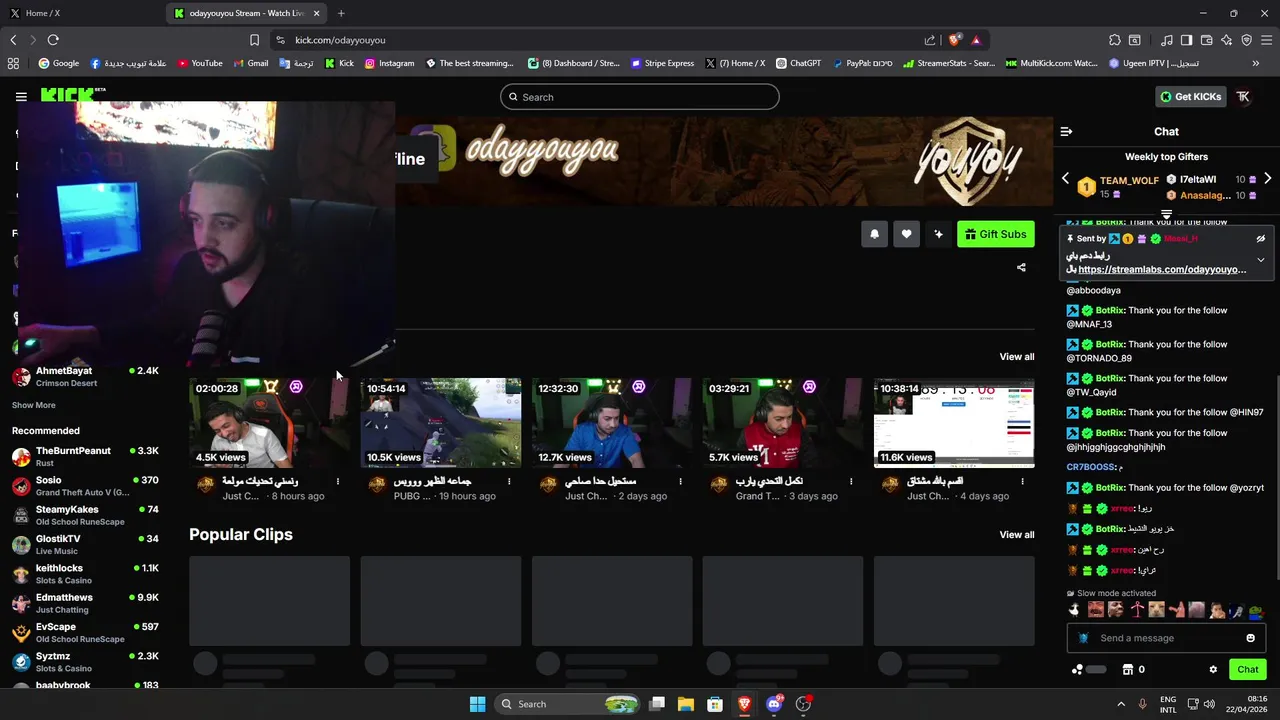This screenshot has height=720, width=1280.
Task: Click the share page icon in address bar
Action: pyautogui.click(x=930, y=40)
